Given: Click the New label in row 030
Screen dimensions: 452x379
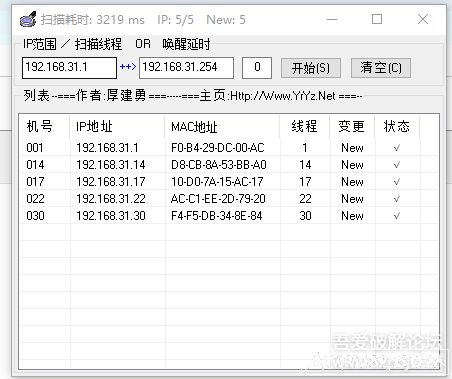Looking at the screenshot, I should tap(352, 216).
